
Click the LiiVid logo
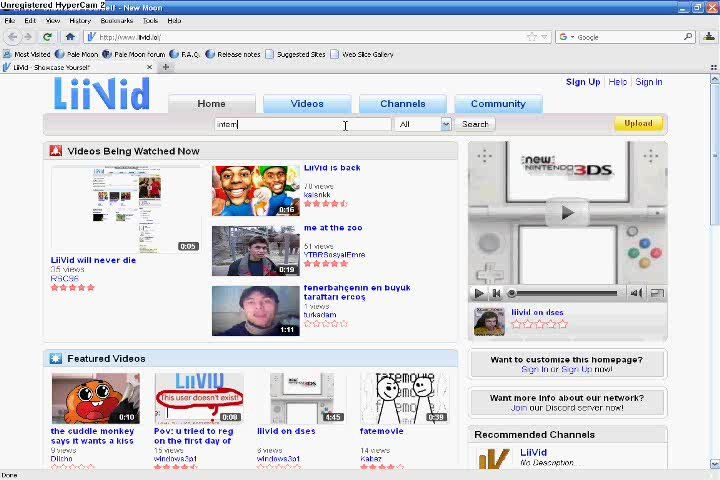[101, 94]
